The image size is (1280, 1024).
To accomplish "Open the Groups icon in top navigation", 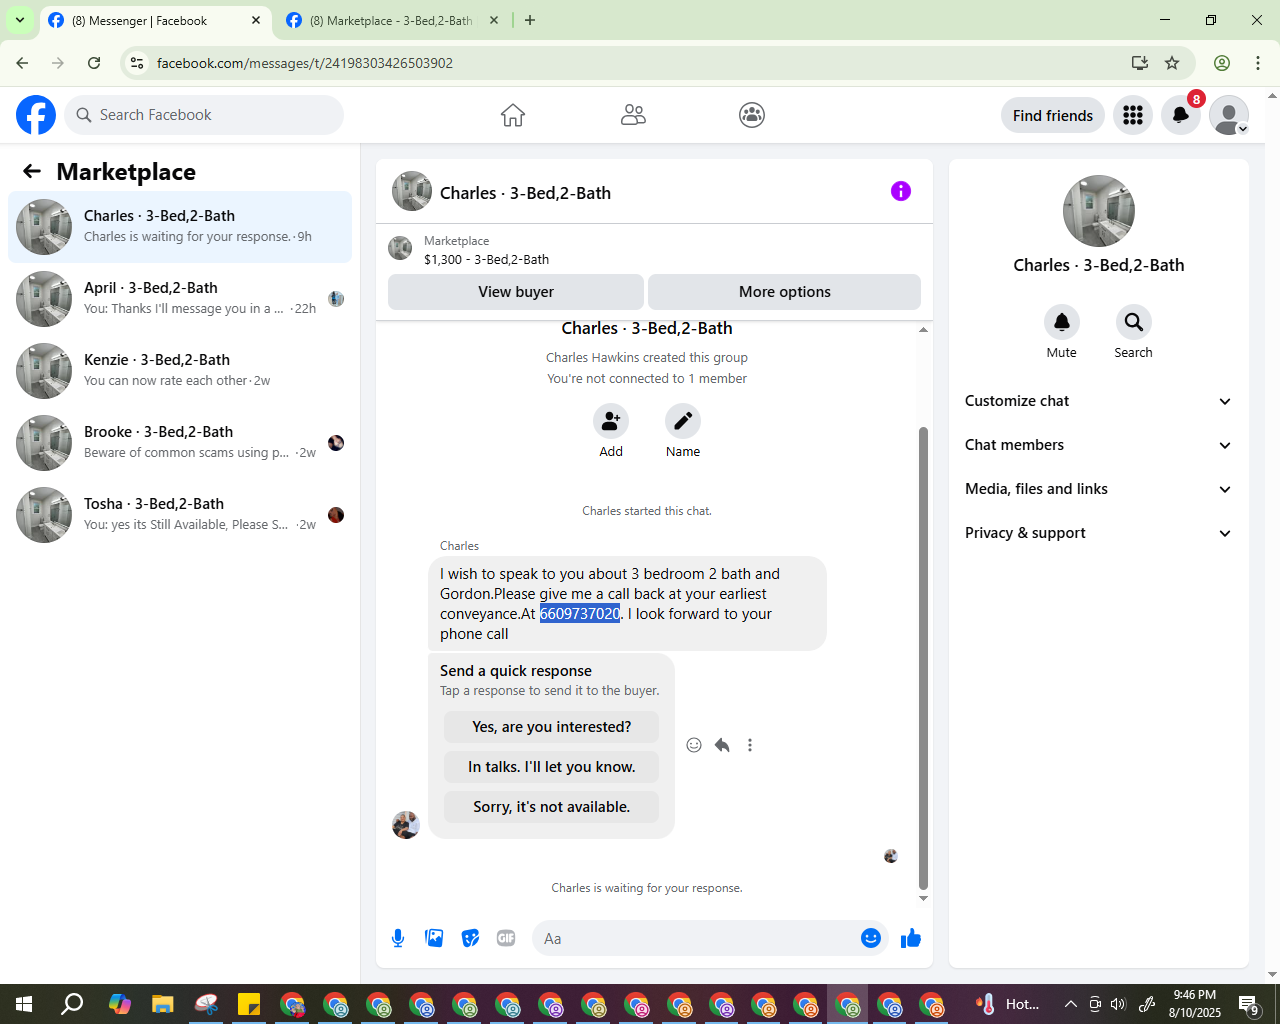I will [752, 115].
